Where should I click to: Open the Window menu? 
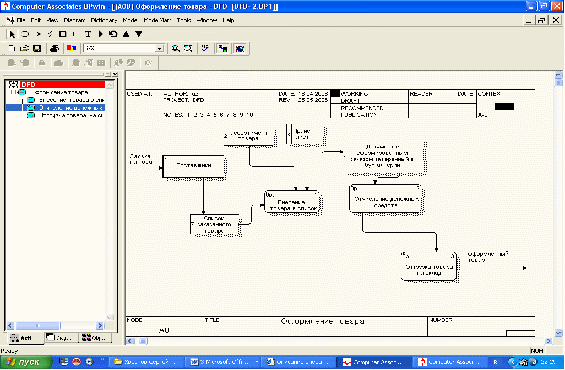click(x=207, y=20)
